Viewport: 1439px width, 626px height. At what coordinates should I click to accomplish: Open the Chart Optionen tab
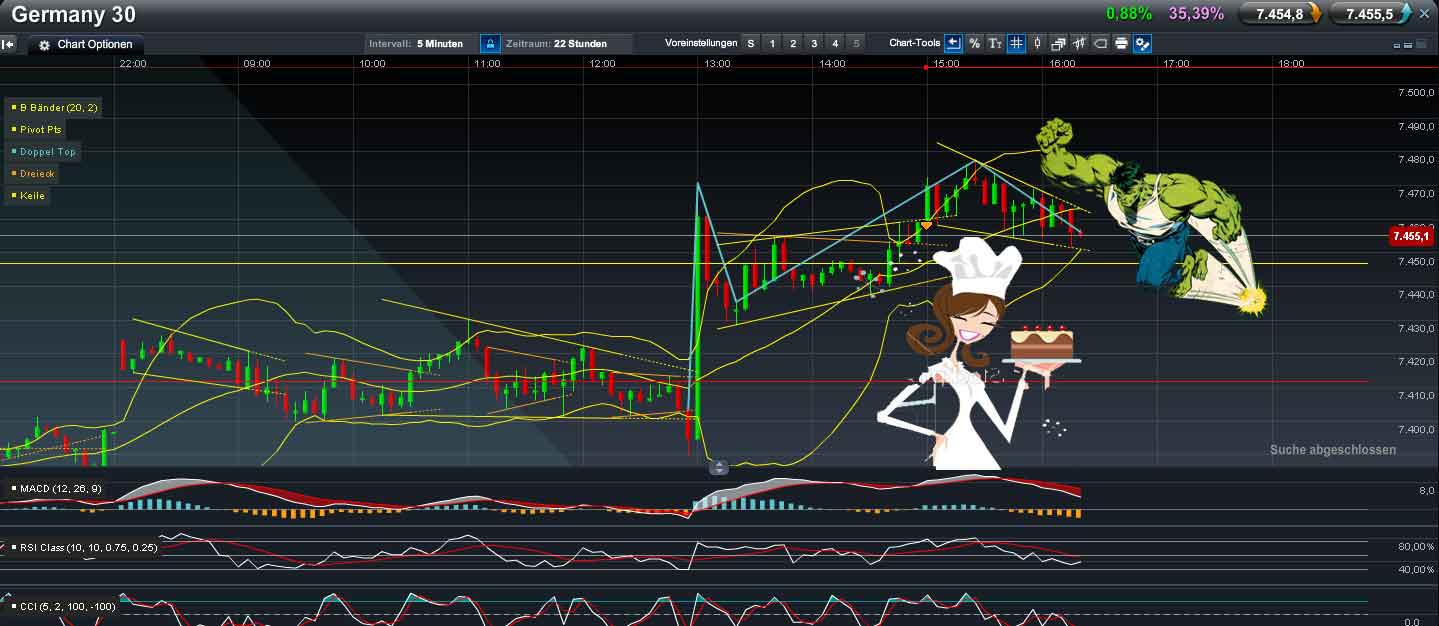click(85, 45)
